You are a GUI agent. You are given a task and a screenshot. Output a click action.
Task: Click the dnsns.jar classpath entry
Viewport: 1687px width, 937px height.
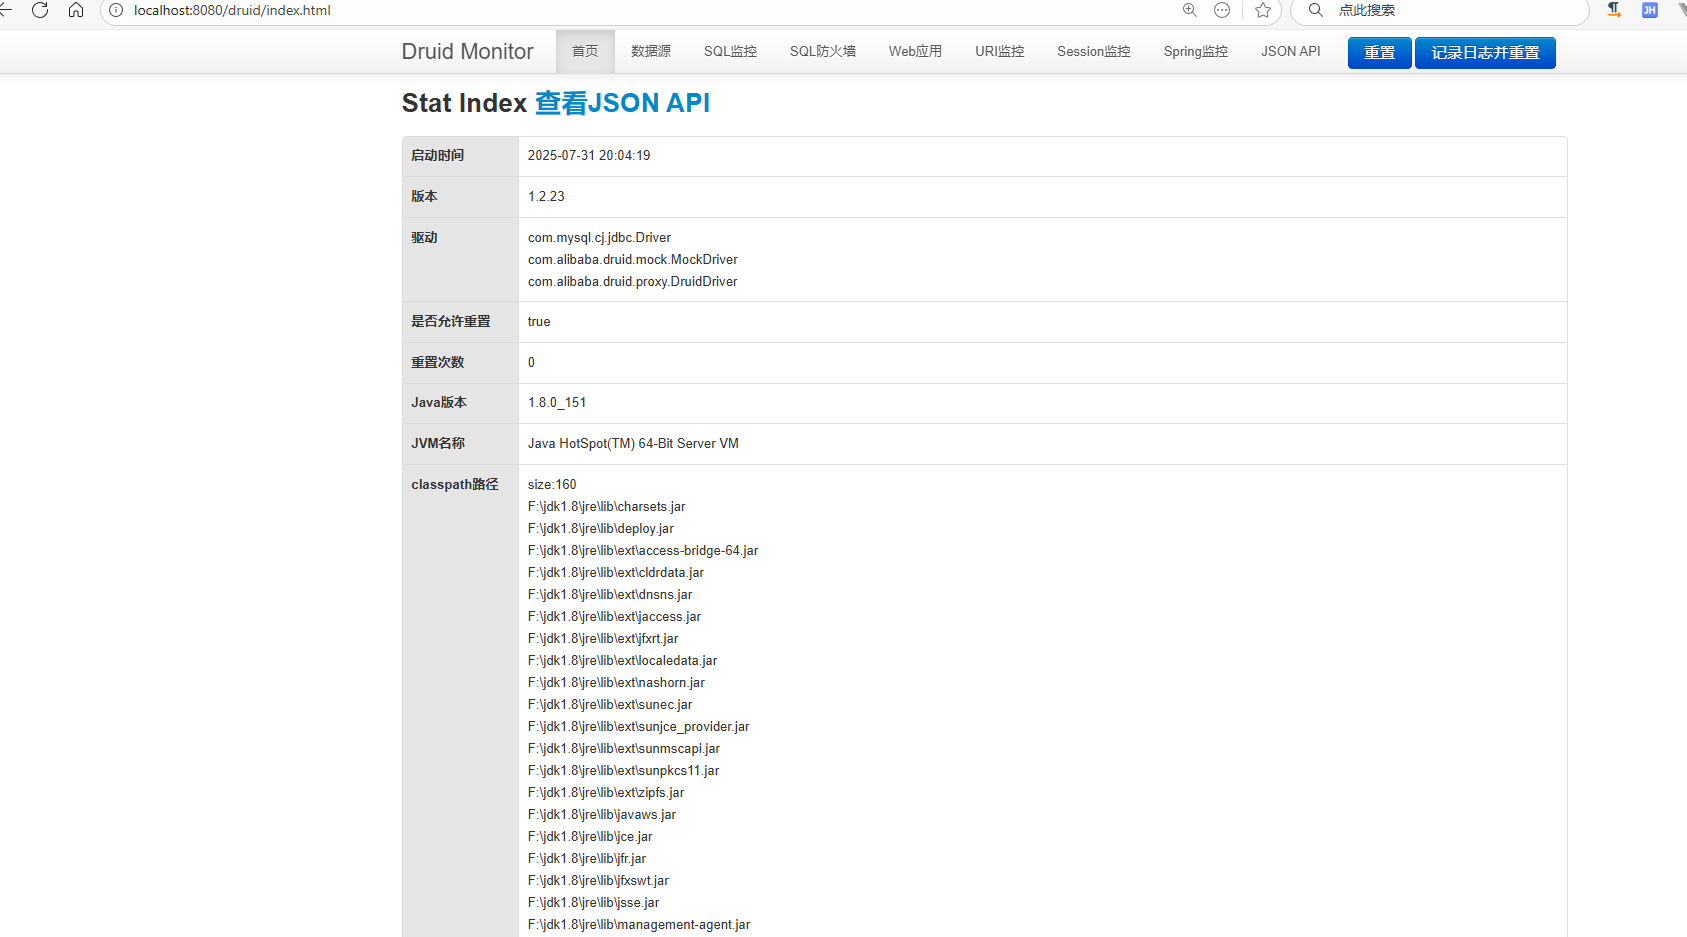tap(610, 594)
